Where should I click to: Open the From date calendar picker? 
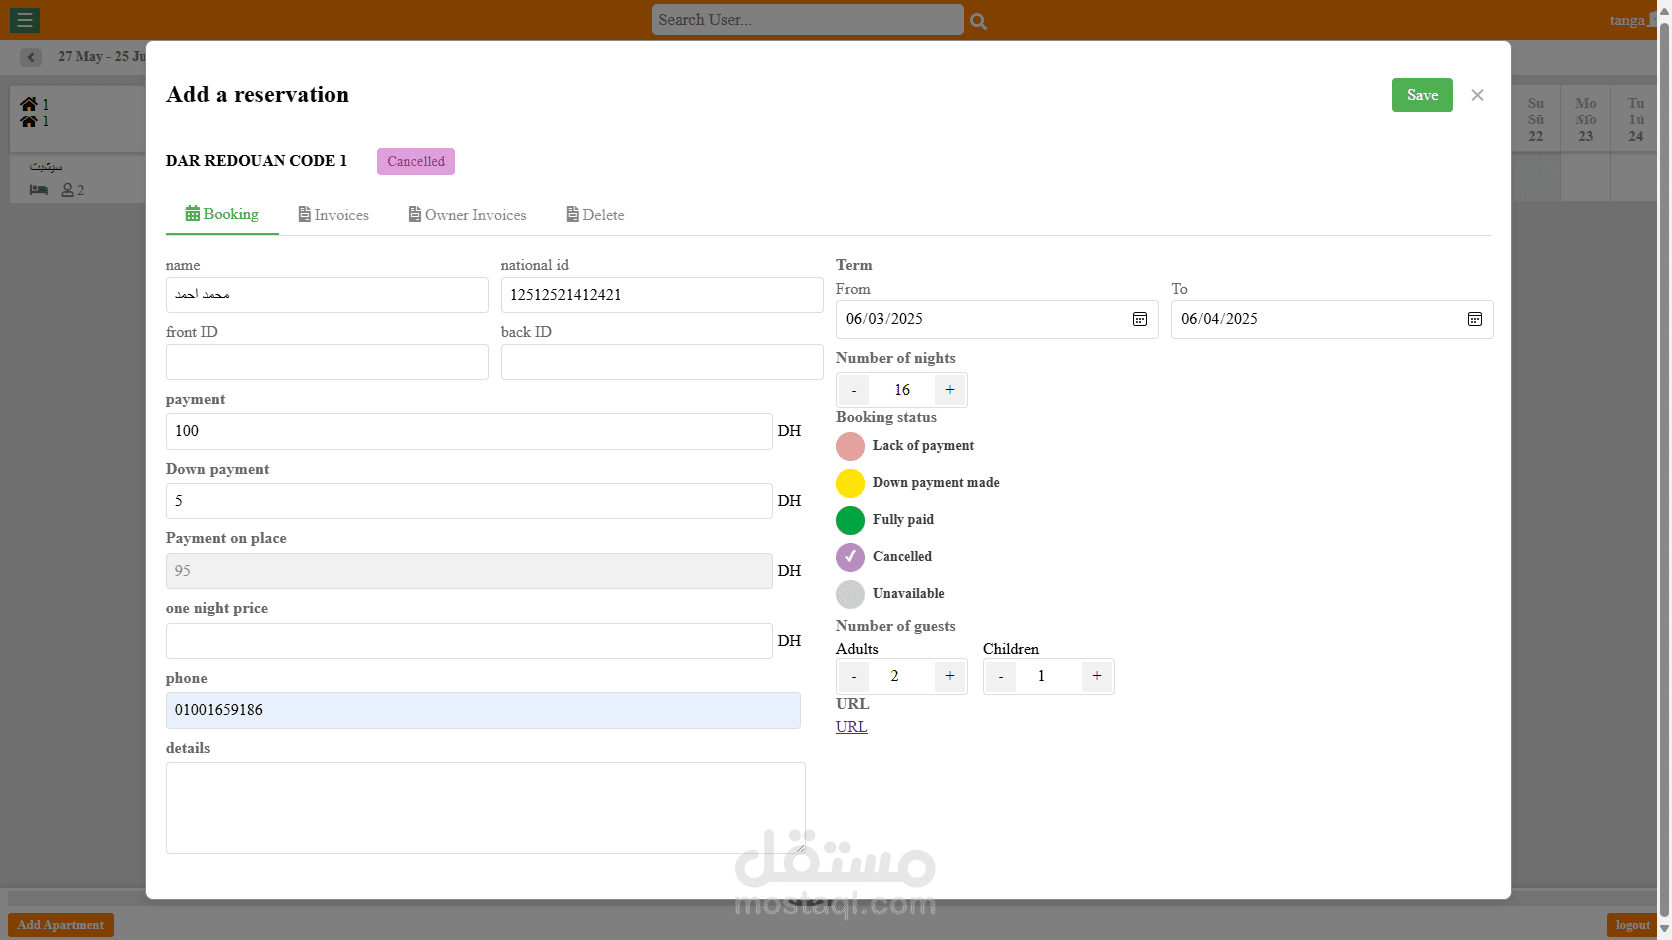tap(1139, 319)
